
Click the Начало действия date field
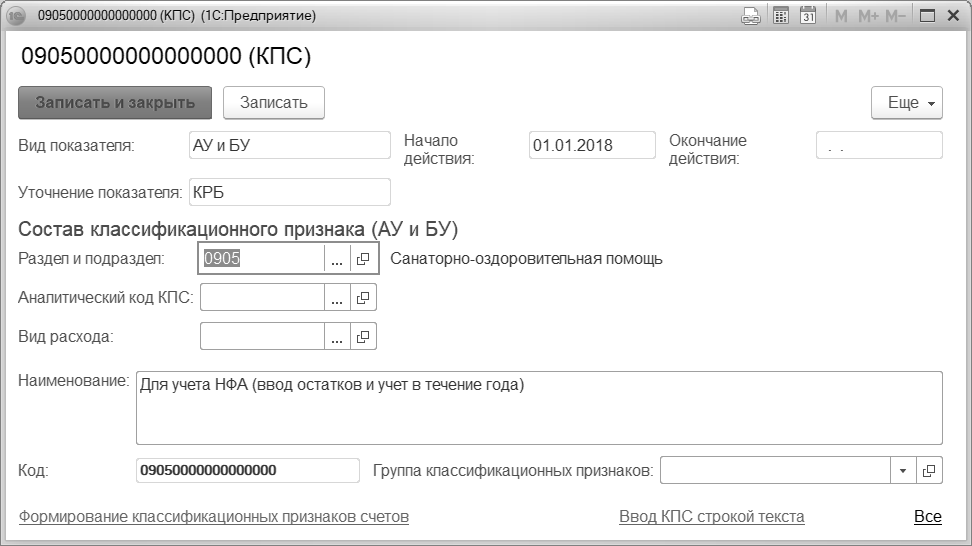click(x=592, y=145)
